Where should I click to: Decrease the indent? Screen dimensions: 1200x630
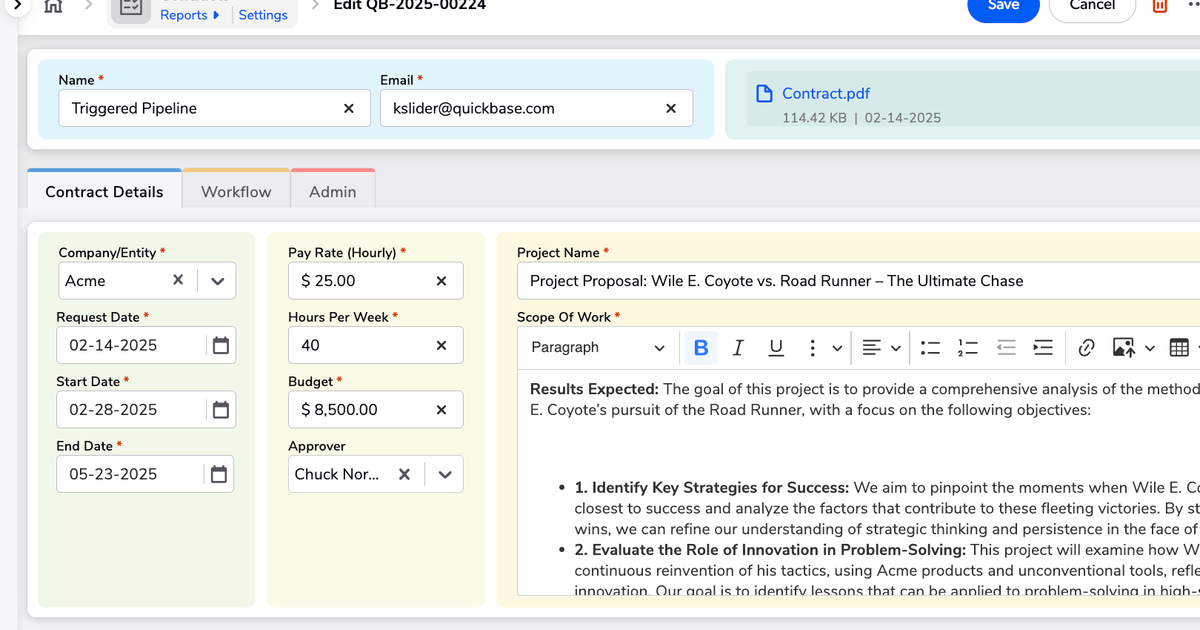(1006, 347)
